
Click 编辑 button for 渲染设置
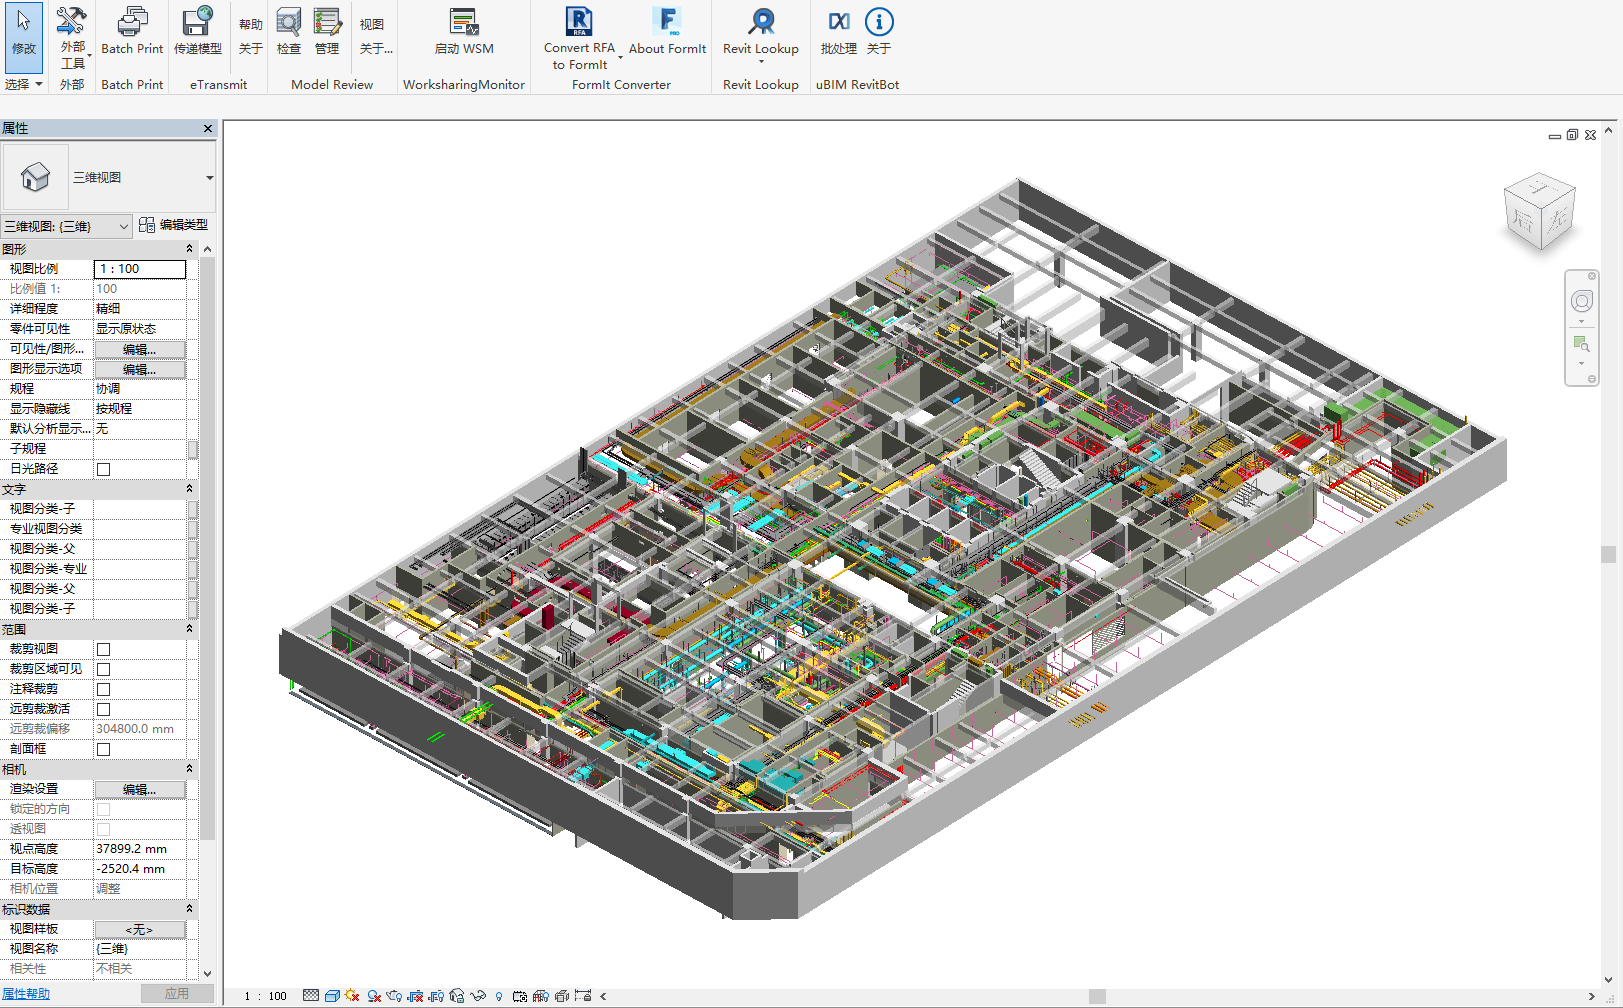pos(139,789)
